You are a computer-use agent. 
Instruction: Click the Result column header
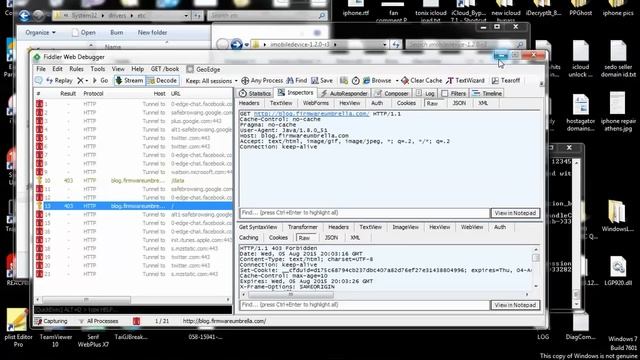click(x=68, y=93)
